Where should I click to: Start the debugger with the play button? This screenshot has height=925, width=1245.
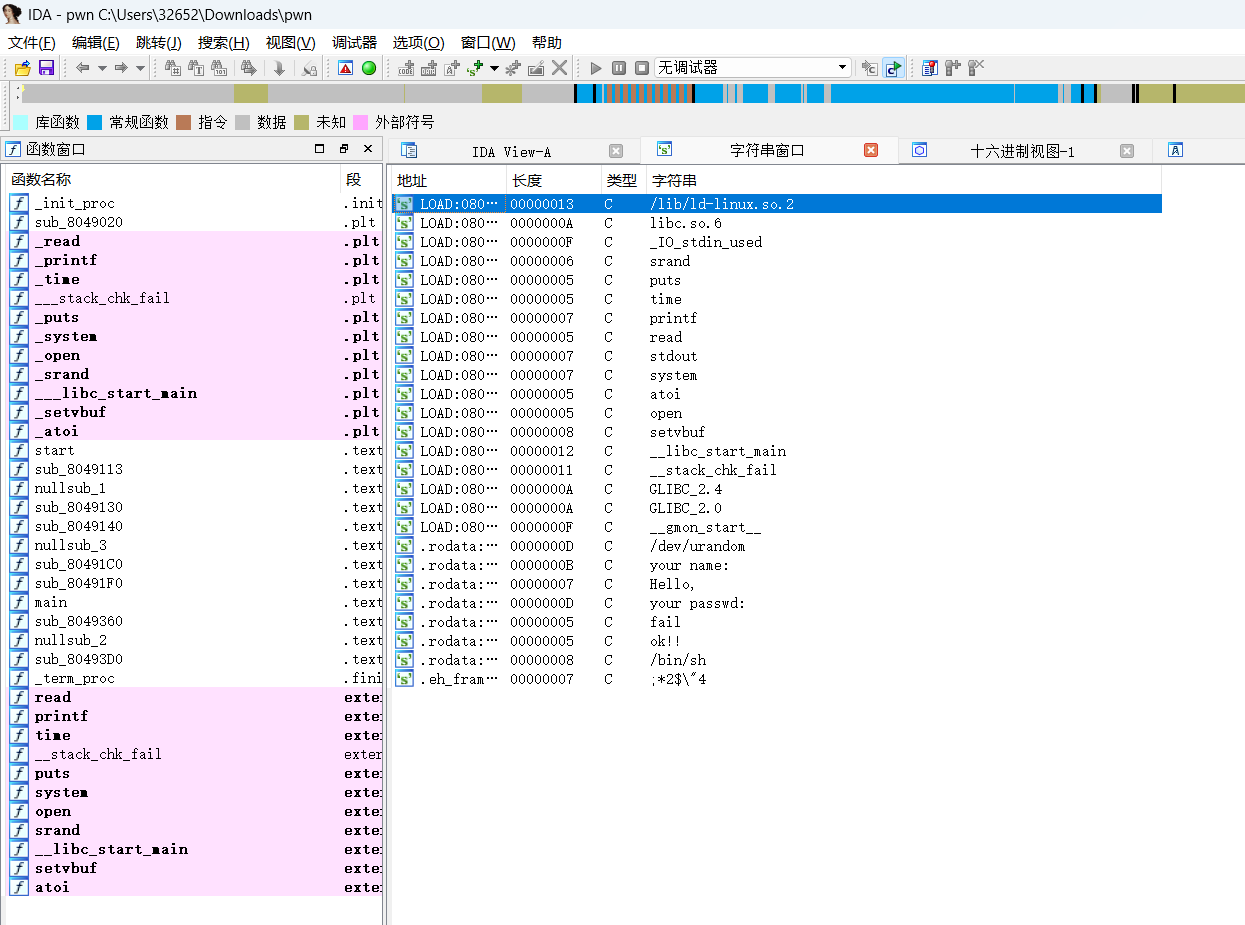click(596, 68)
